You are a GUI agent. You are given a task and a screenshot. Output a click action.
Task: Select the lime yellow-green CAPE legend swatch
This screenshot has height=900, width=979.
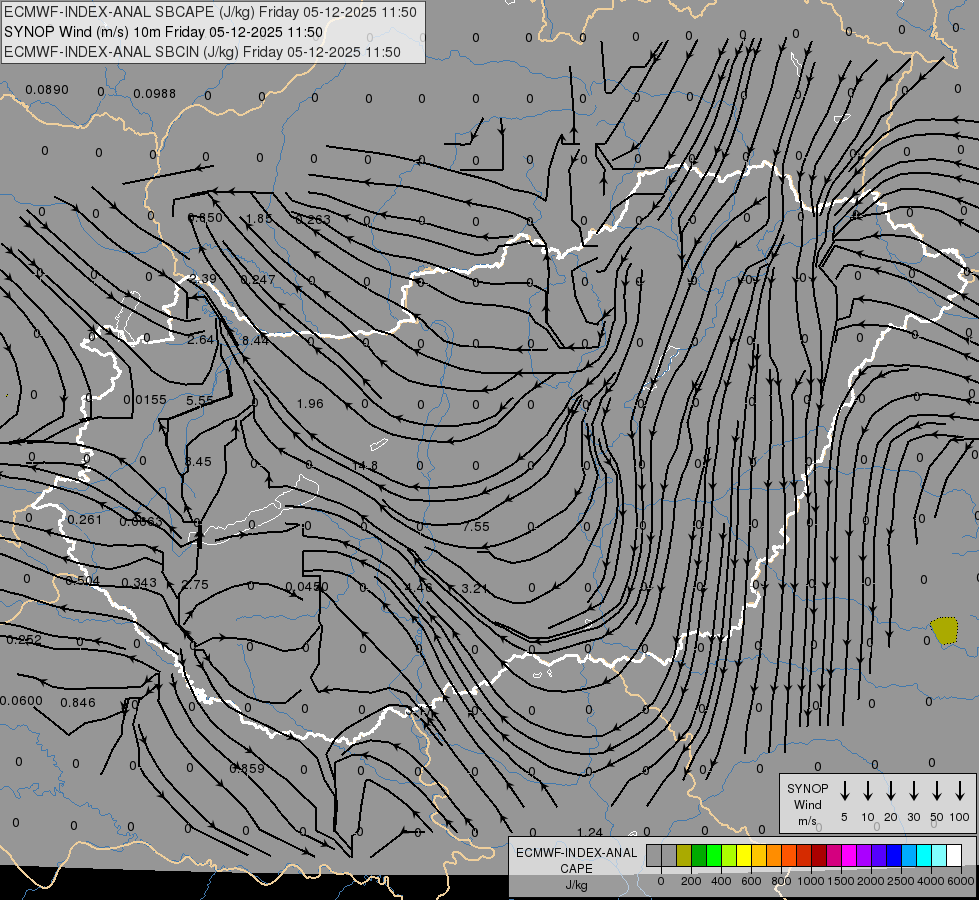point(729,856)
